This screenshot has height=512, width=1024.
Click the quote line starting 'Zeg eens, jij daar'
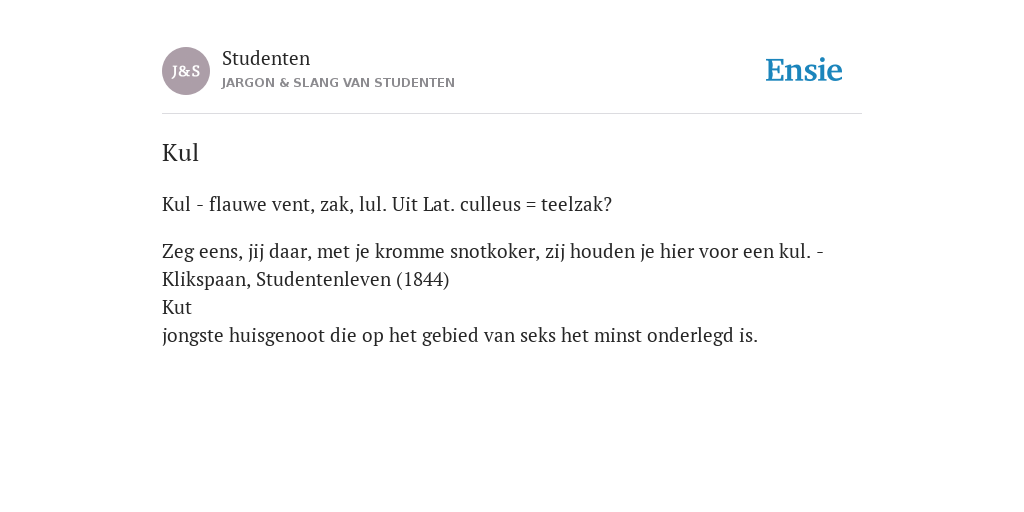click(x=493, y=252)
